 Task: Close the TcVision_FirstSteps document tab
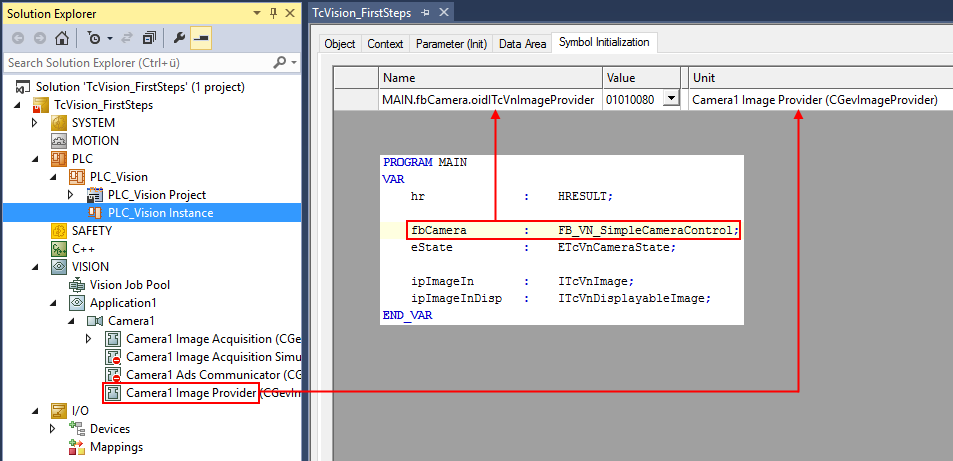(x=443, y=13)
